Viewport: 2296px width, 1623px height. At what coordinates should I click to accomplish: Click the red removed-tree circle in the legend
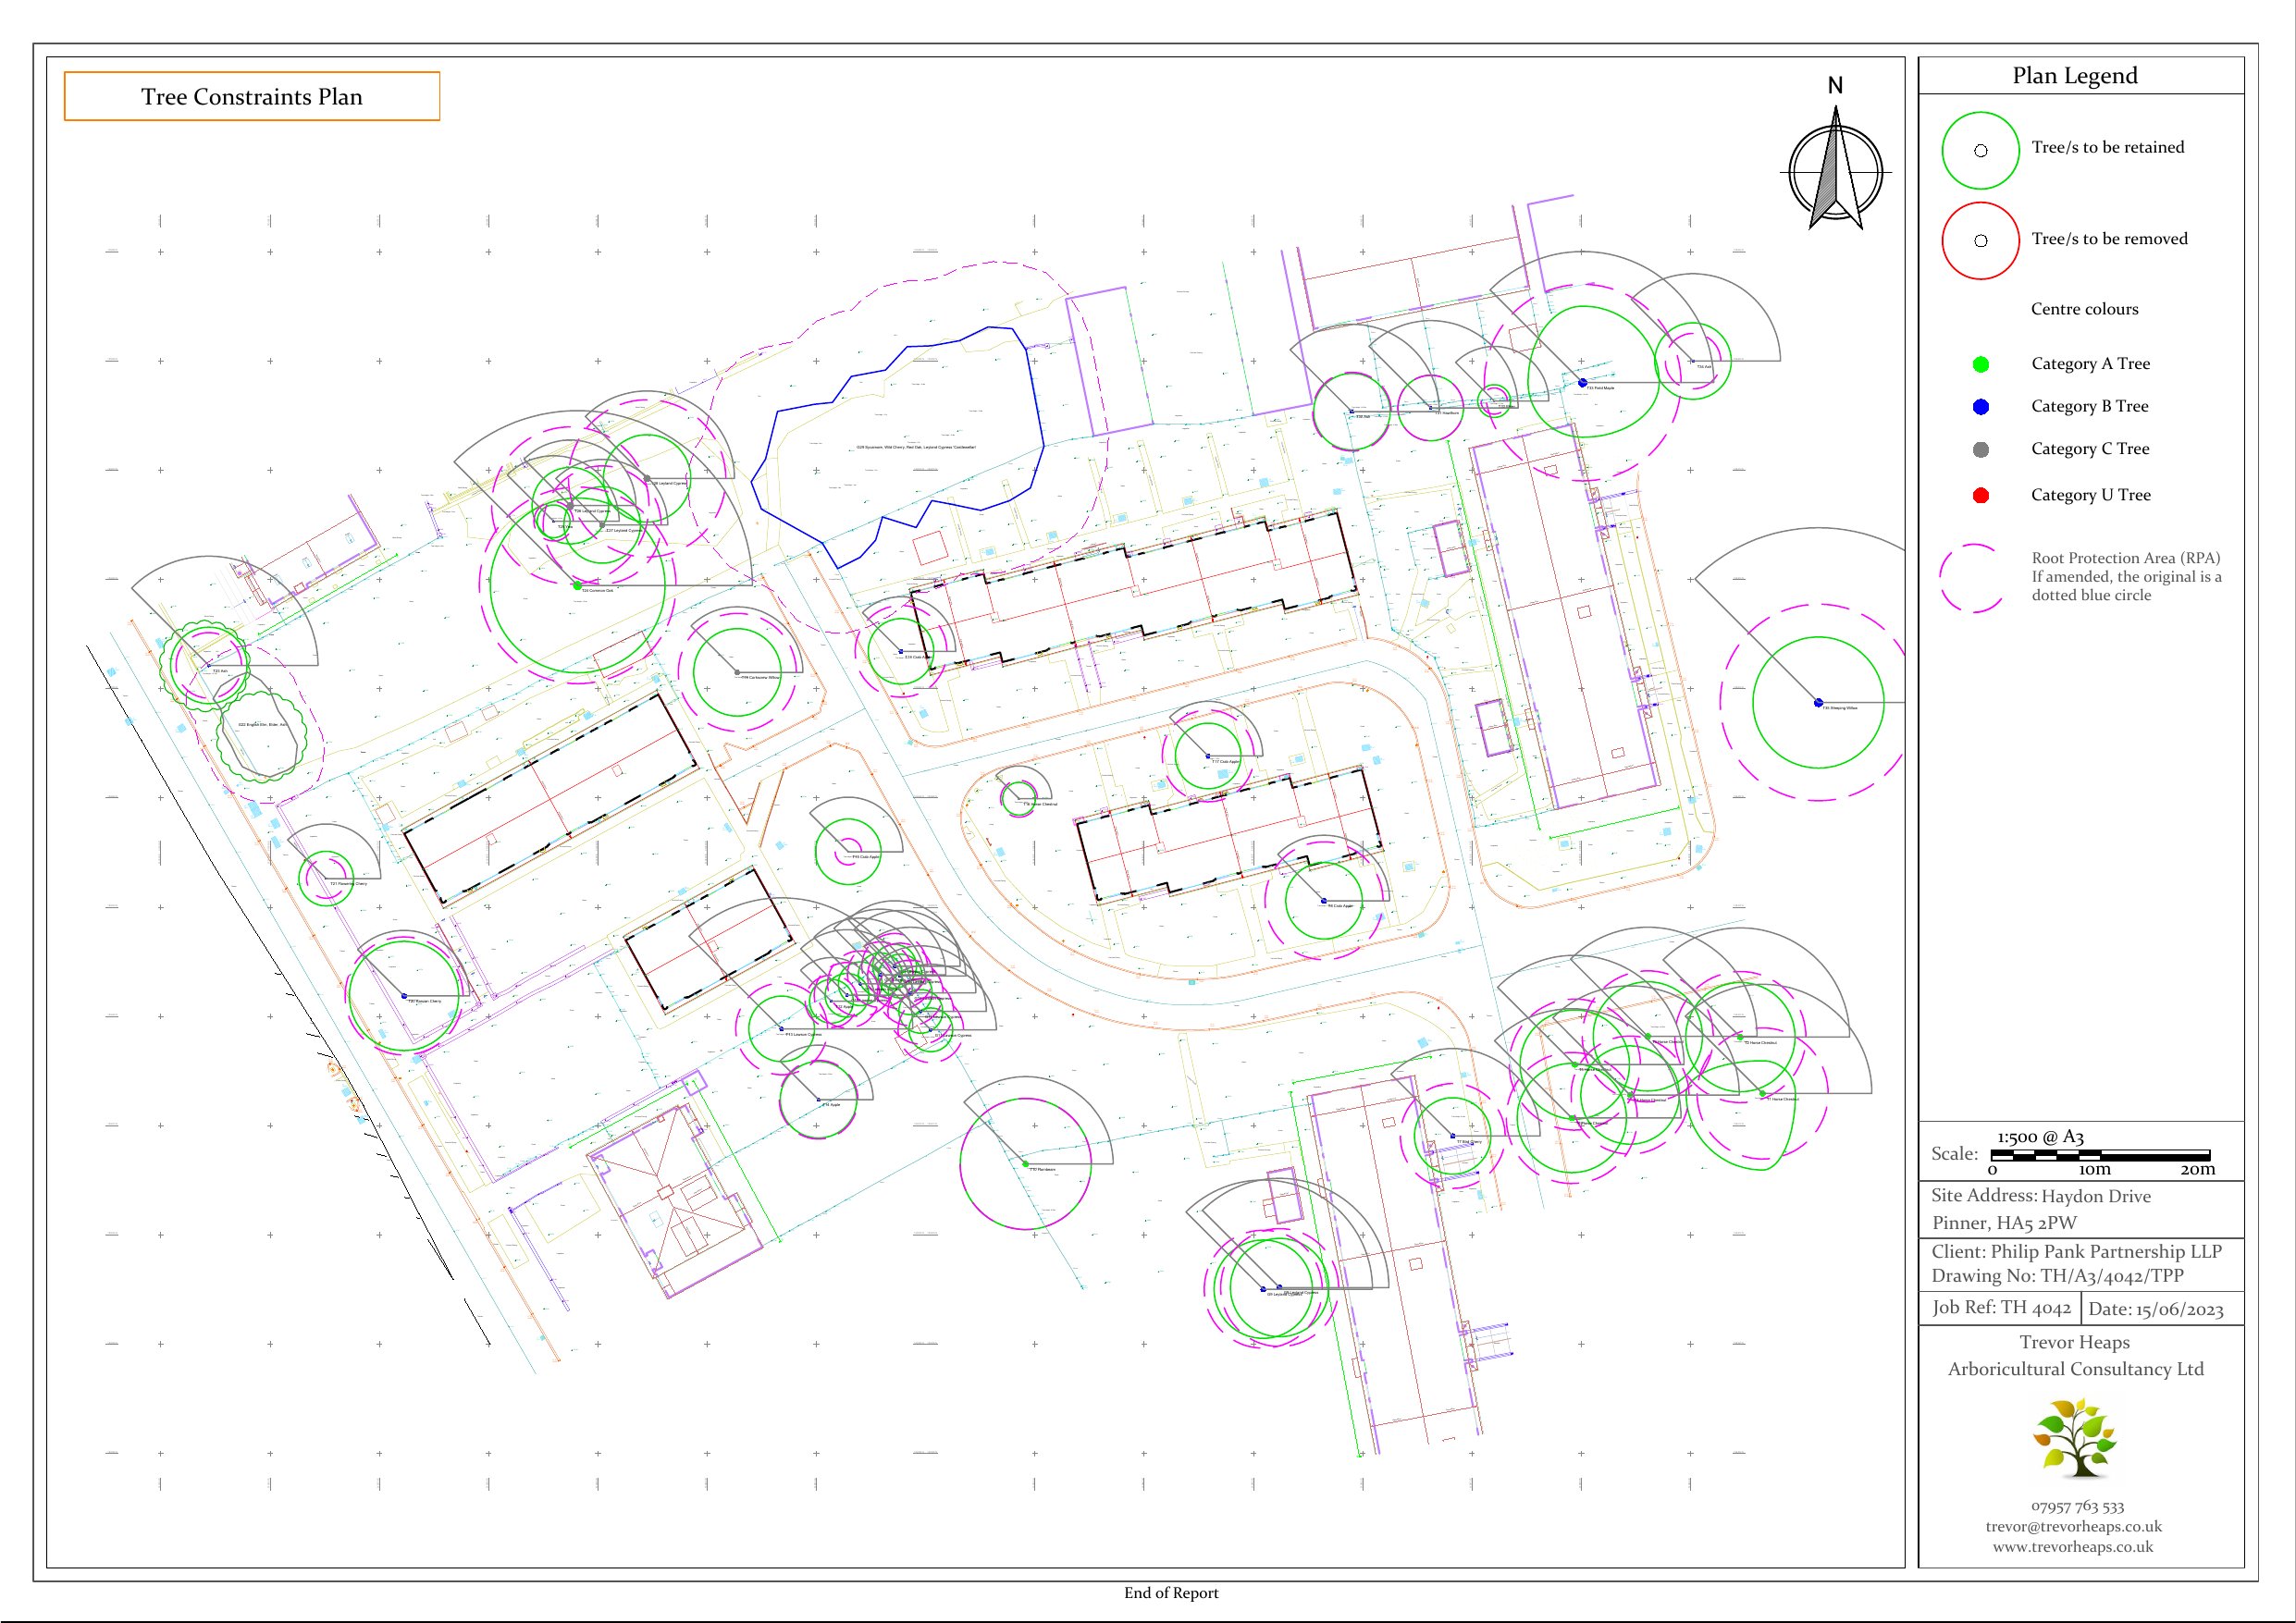click(x=1980, y=241)
